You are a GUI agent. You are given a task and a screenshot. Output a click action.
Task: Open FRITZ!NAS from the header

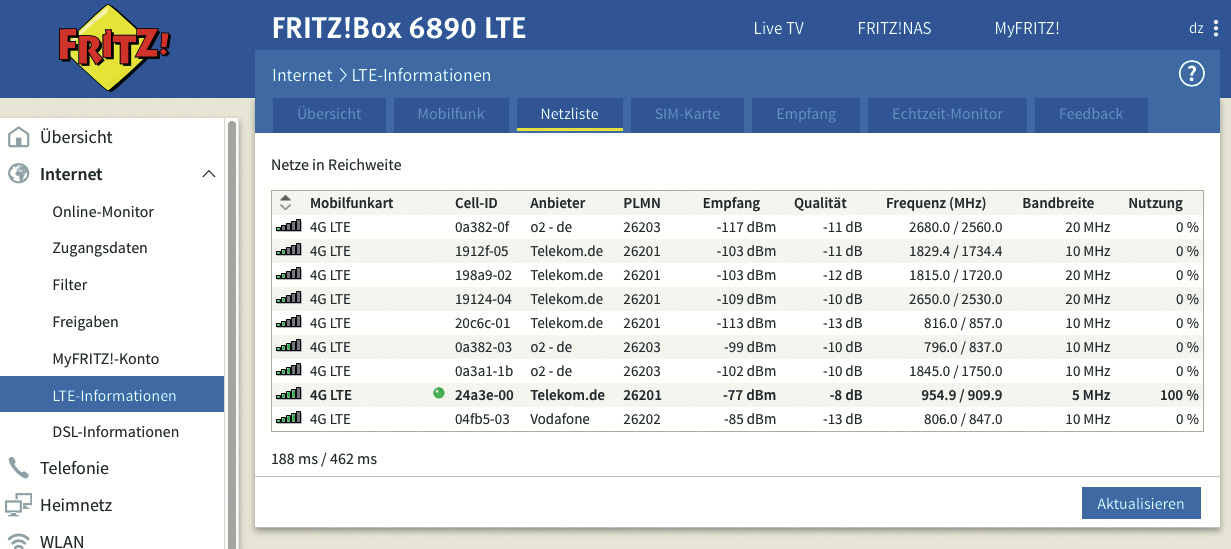coord(894,28)
